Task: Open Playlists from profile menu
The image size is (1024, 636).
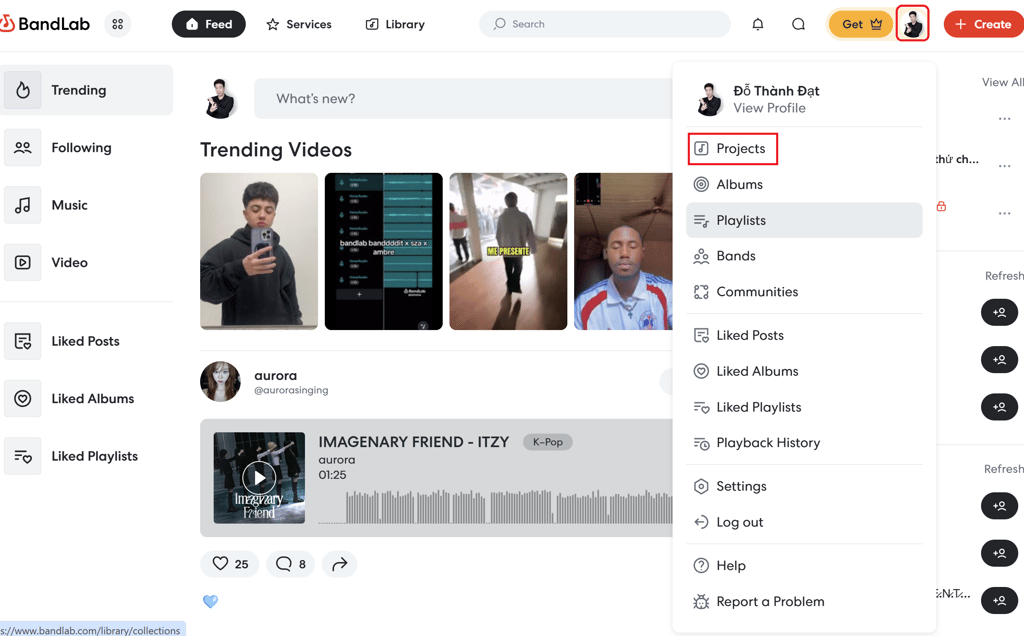Action: (x=804, y=220)
